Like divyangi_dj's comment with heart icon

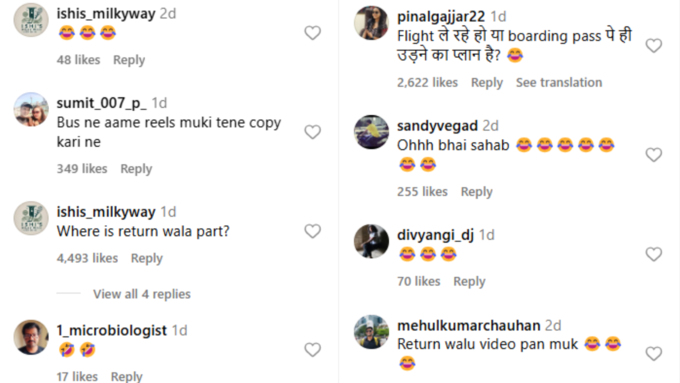pos(654,254)
